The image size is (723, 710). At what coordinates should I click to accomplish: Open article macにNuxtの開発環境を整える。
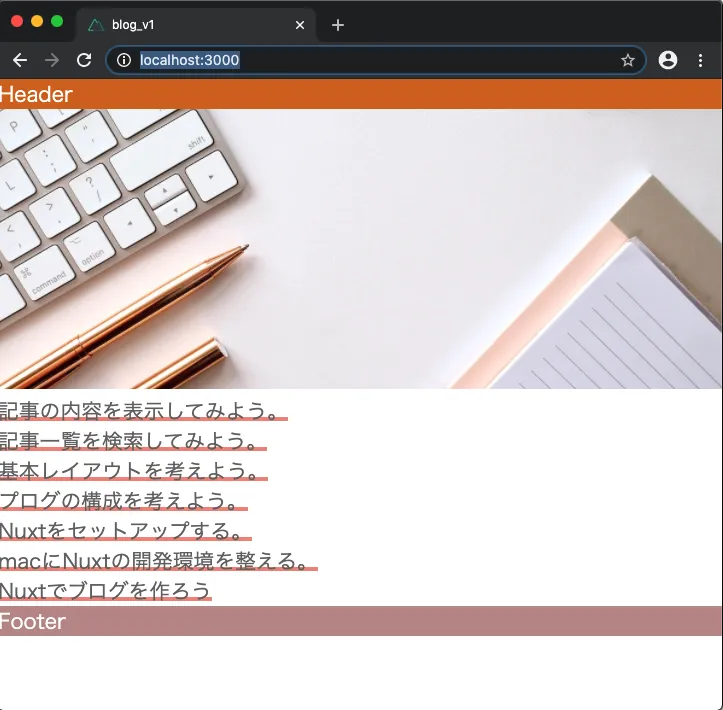(x=157, y=560)
